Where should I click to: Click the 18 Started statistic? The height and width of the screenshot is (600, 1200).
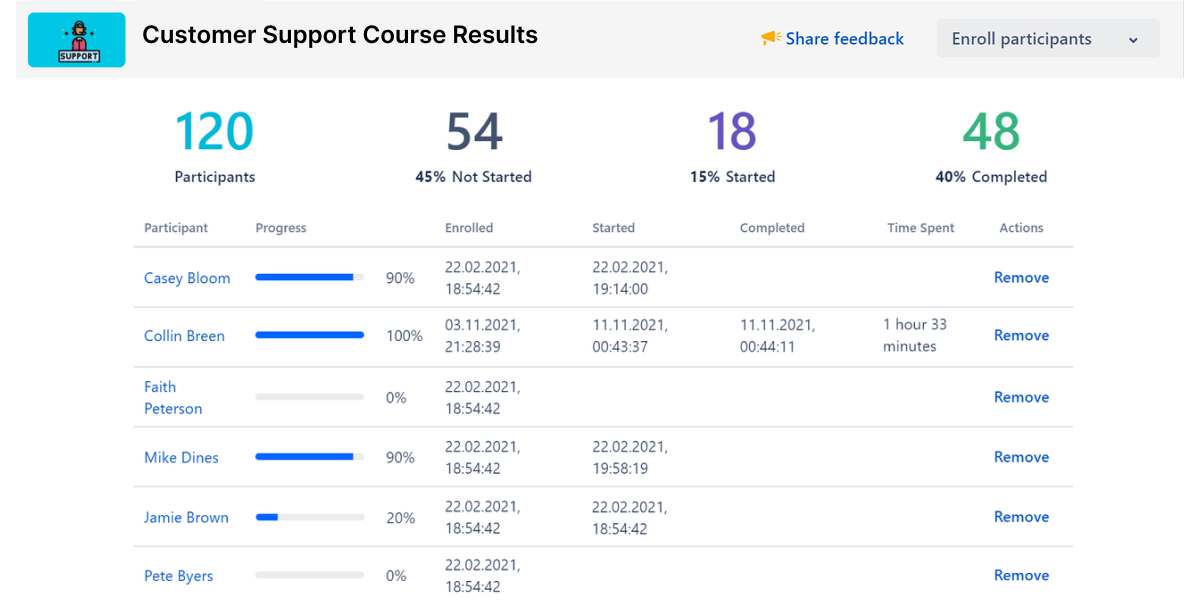click(x=732, y=146)
